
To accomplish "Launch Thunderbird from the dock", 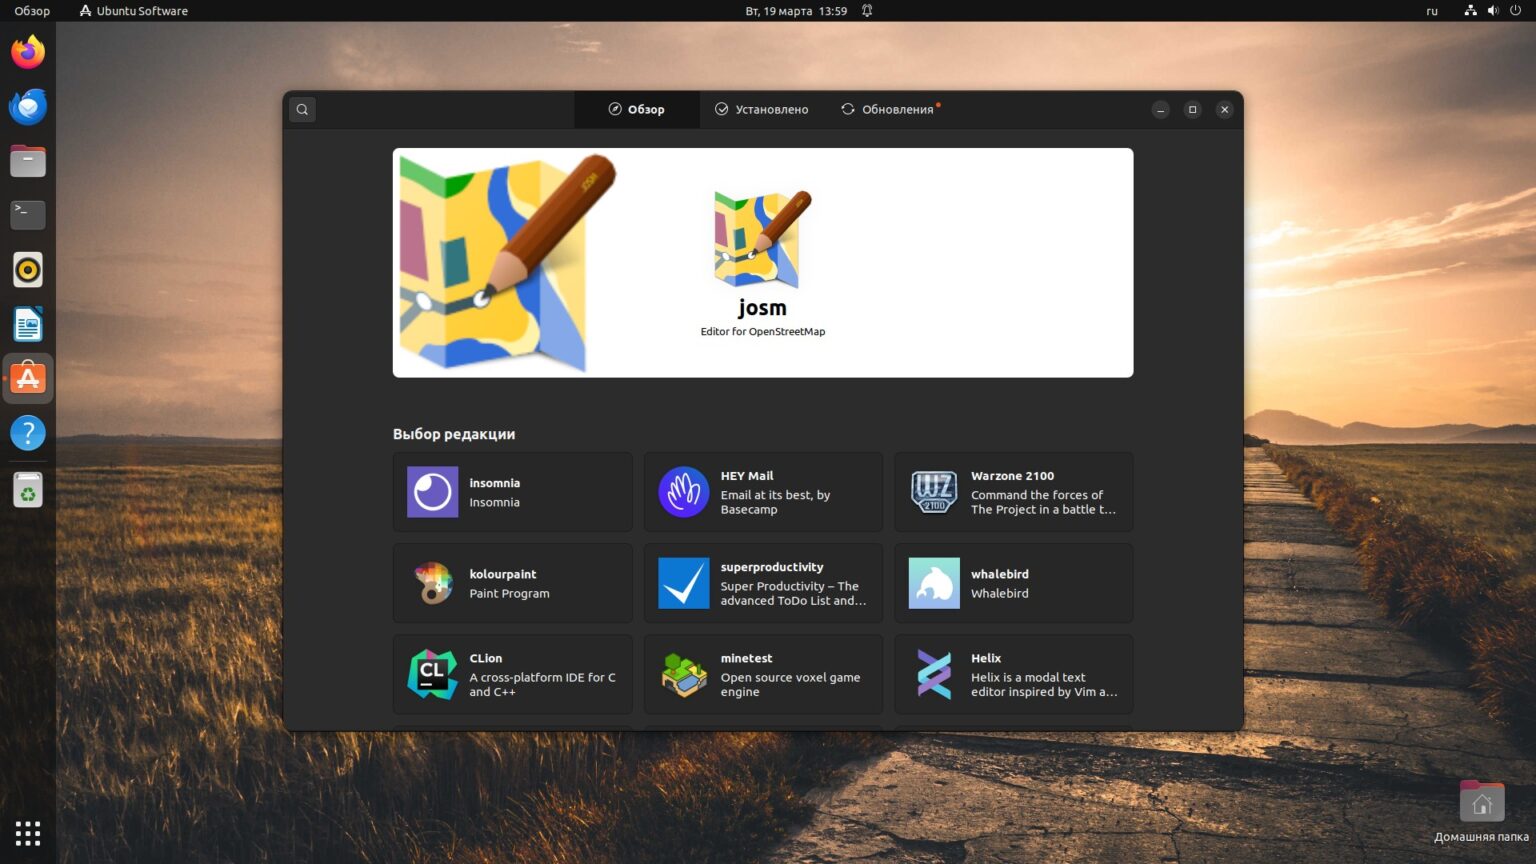I will 27,105.
